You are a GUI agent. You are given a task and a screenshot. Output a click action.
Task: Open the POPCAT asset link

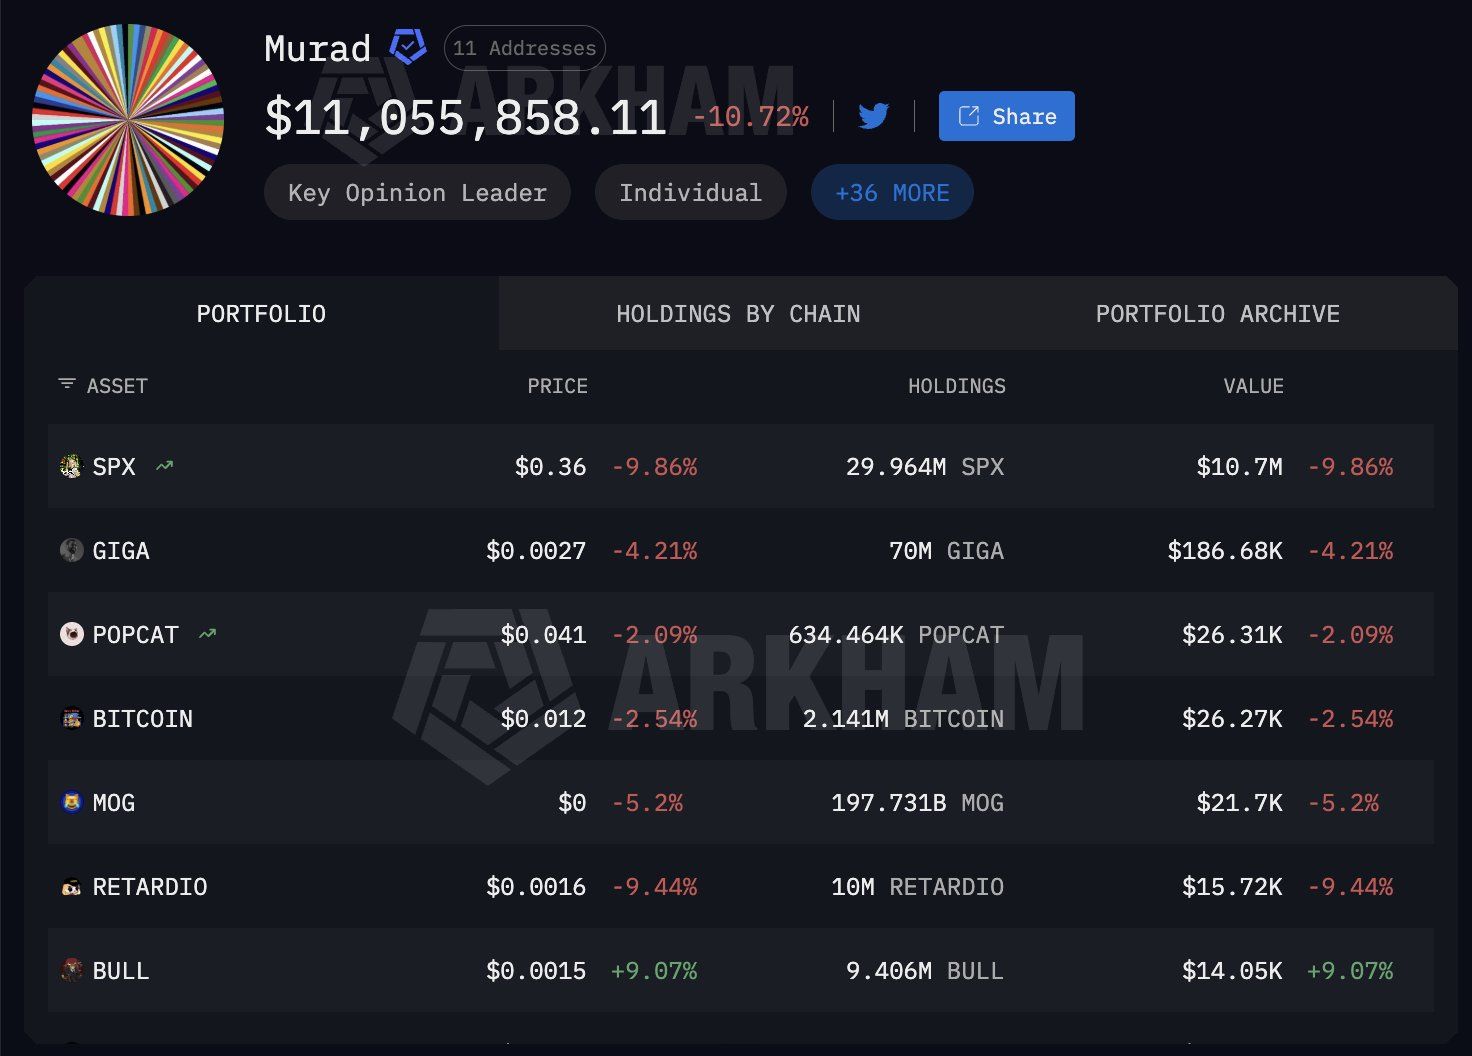click(x=135, y=634)
